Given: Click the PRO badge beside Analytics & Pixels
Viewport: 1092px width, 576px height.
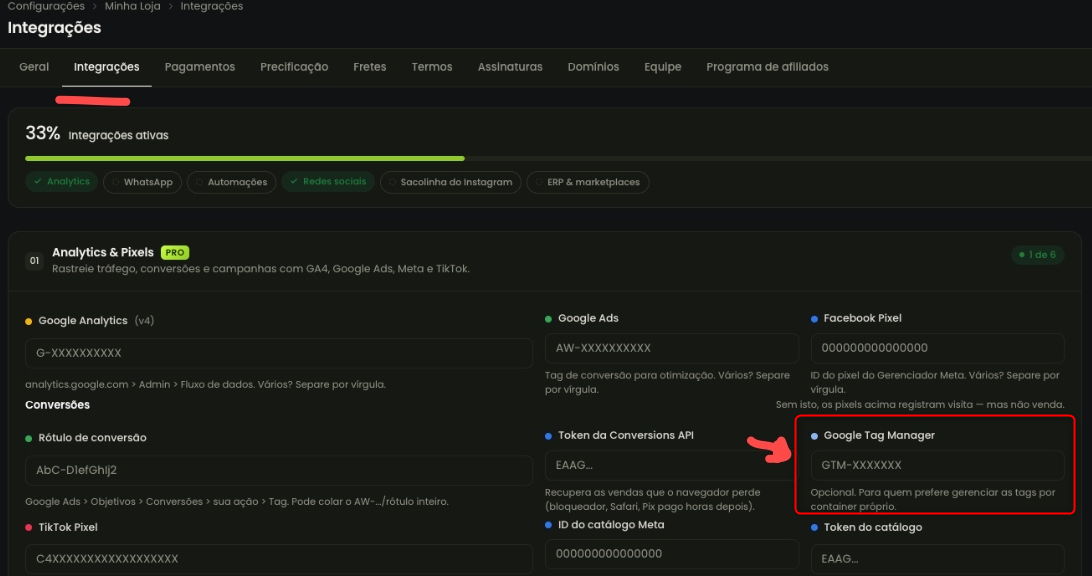Looking at the screenshot, I should 175,253.
